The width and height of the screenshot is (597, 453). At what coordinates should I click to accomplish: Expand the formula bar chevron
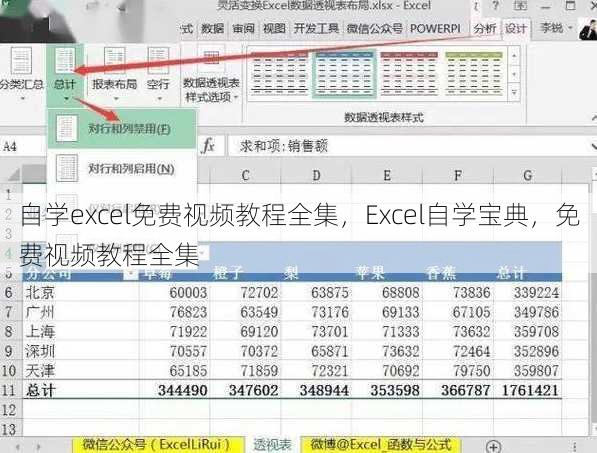click(x=593, y=146)
